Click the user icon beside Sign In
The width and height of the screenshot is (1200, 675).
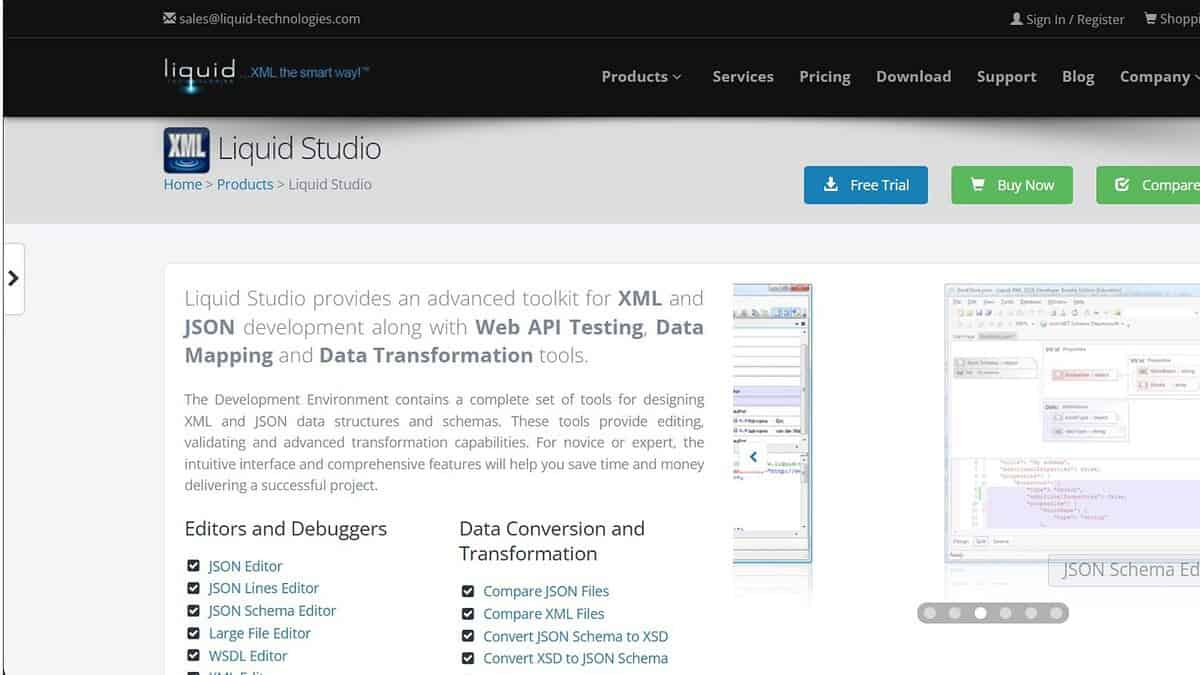(1016, 19)
